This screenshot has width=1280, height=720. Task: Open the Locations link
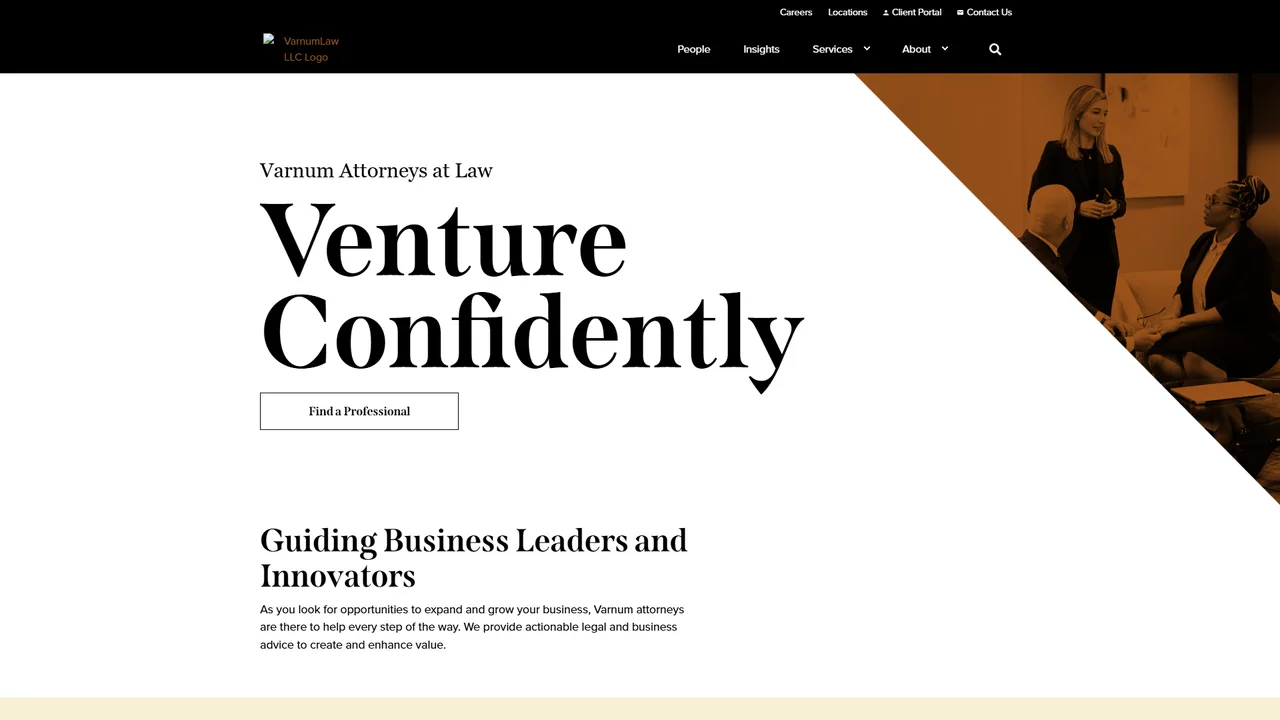tap(847, 12)
